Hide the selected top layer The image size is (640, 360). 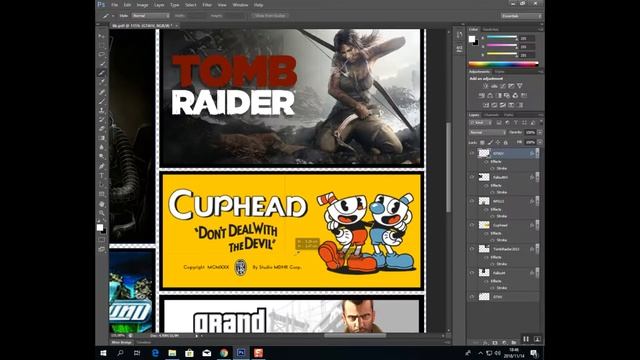pos(472,153)
